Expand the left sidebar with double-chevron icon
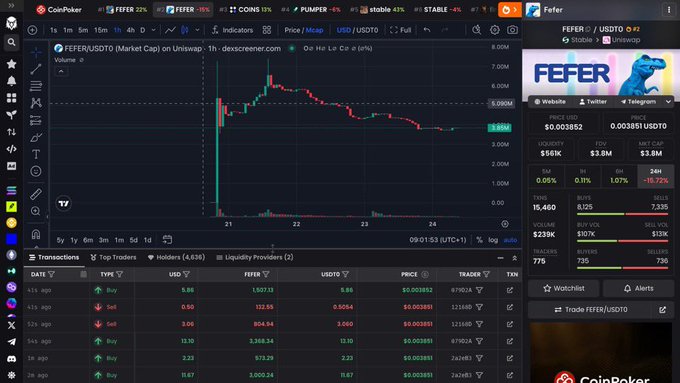 pos(11,6)
